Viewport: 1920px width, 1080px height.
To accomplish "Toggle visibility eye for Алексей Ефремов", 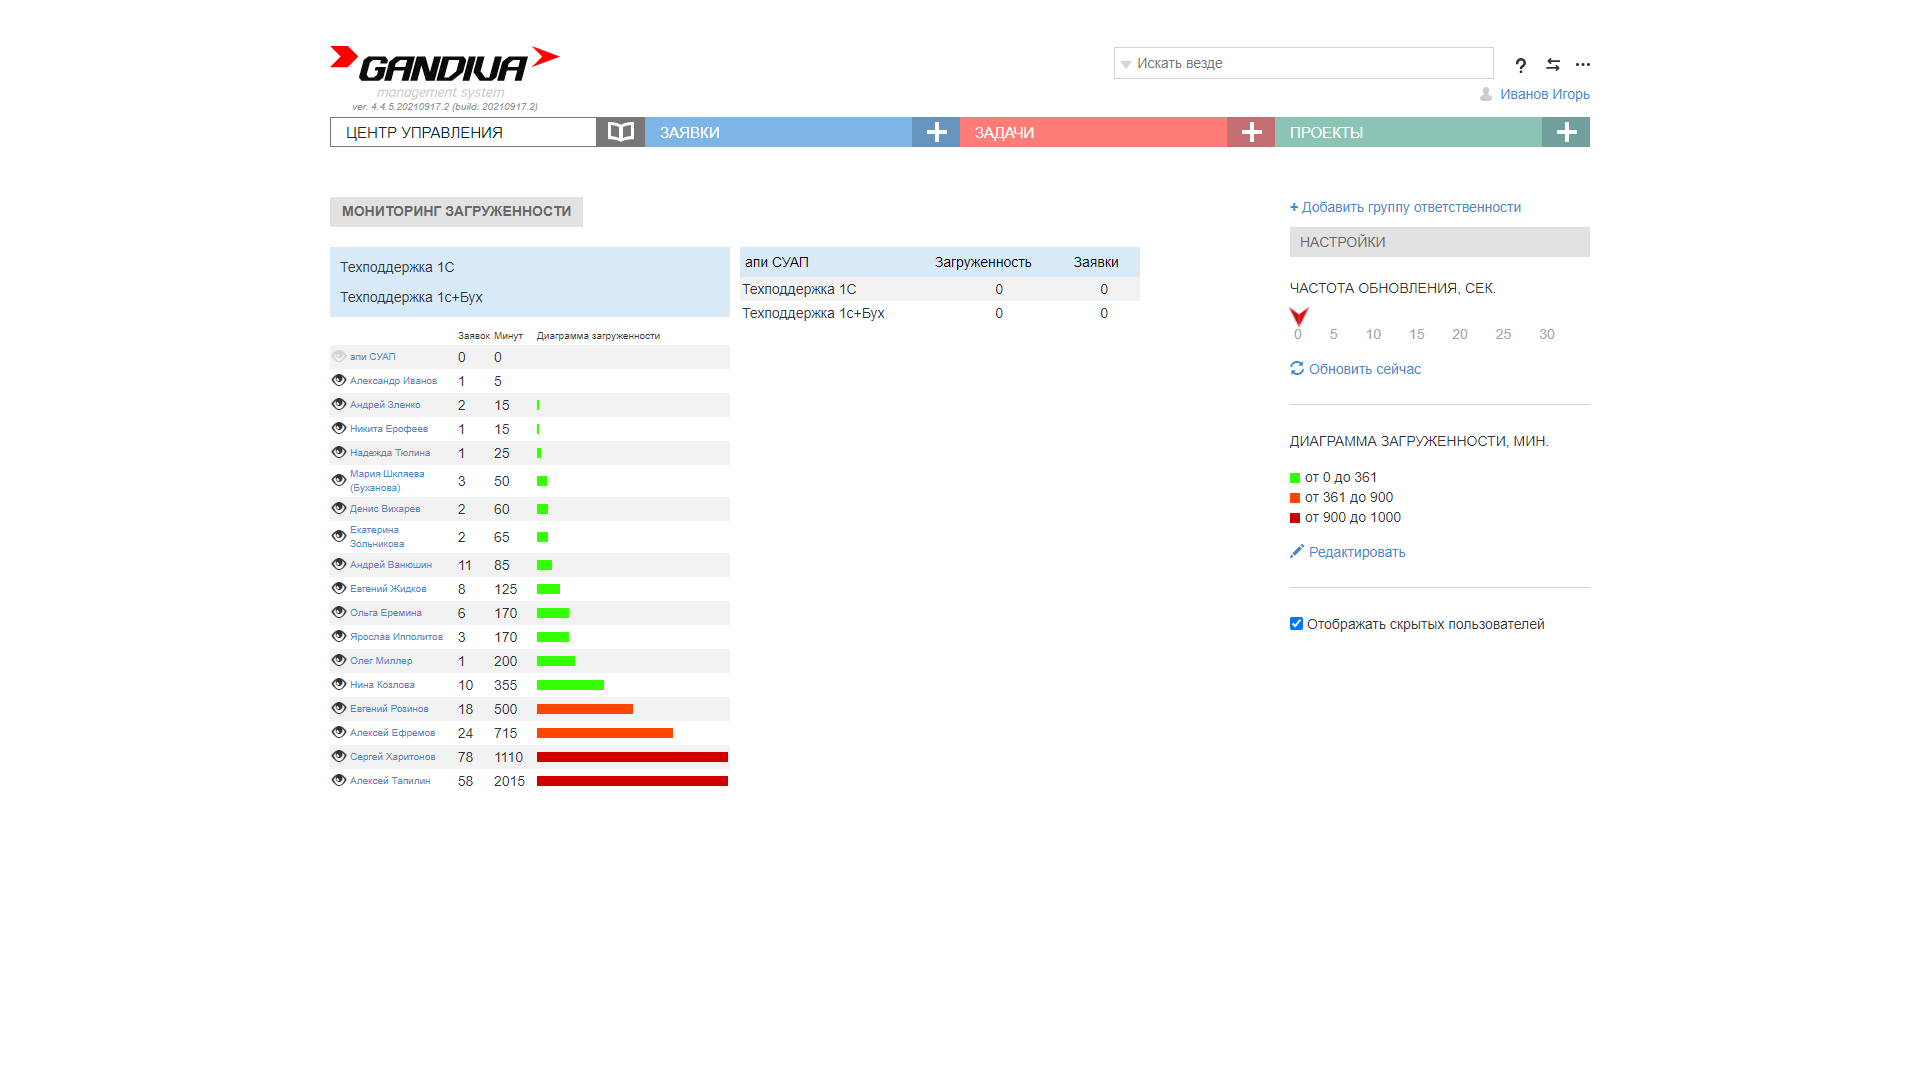I will click(339, 732).
